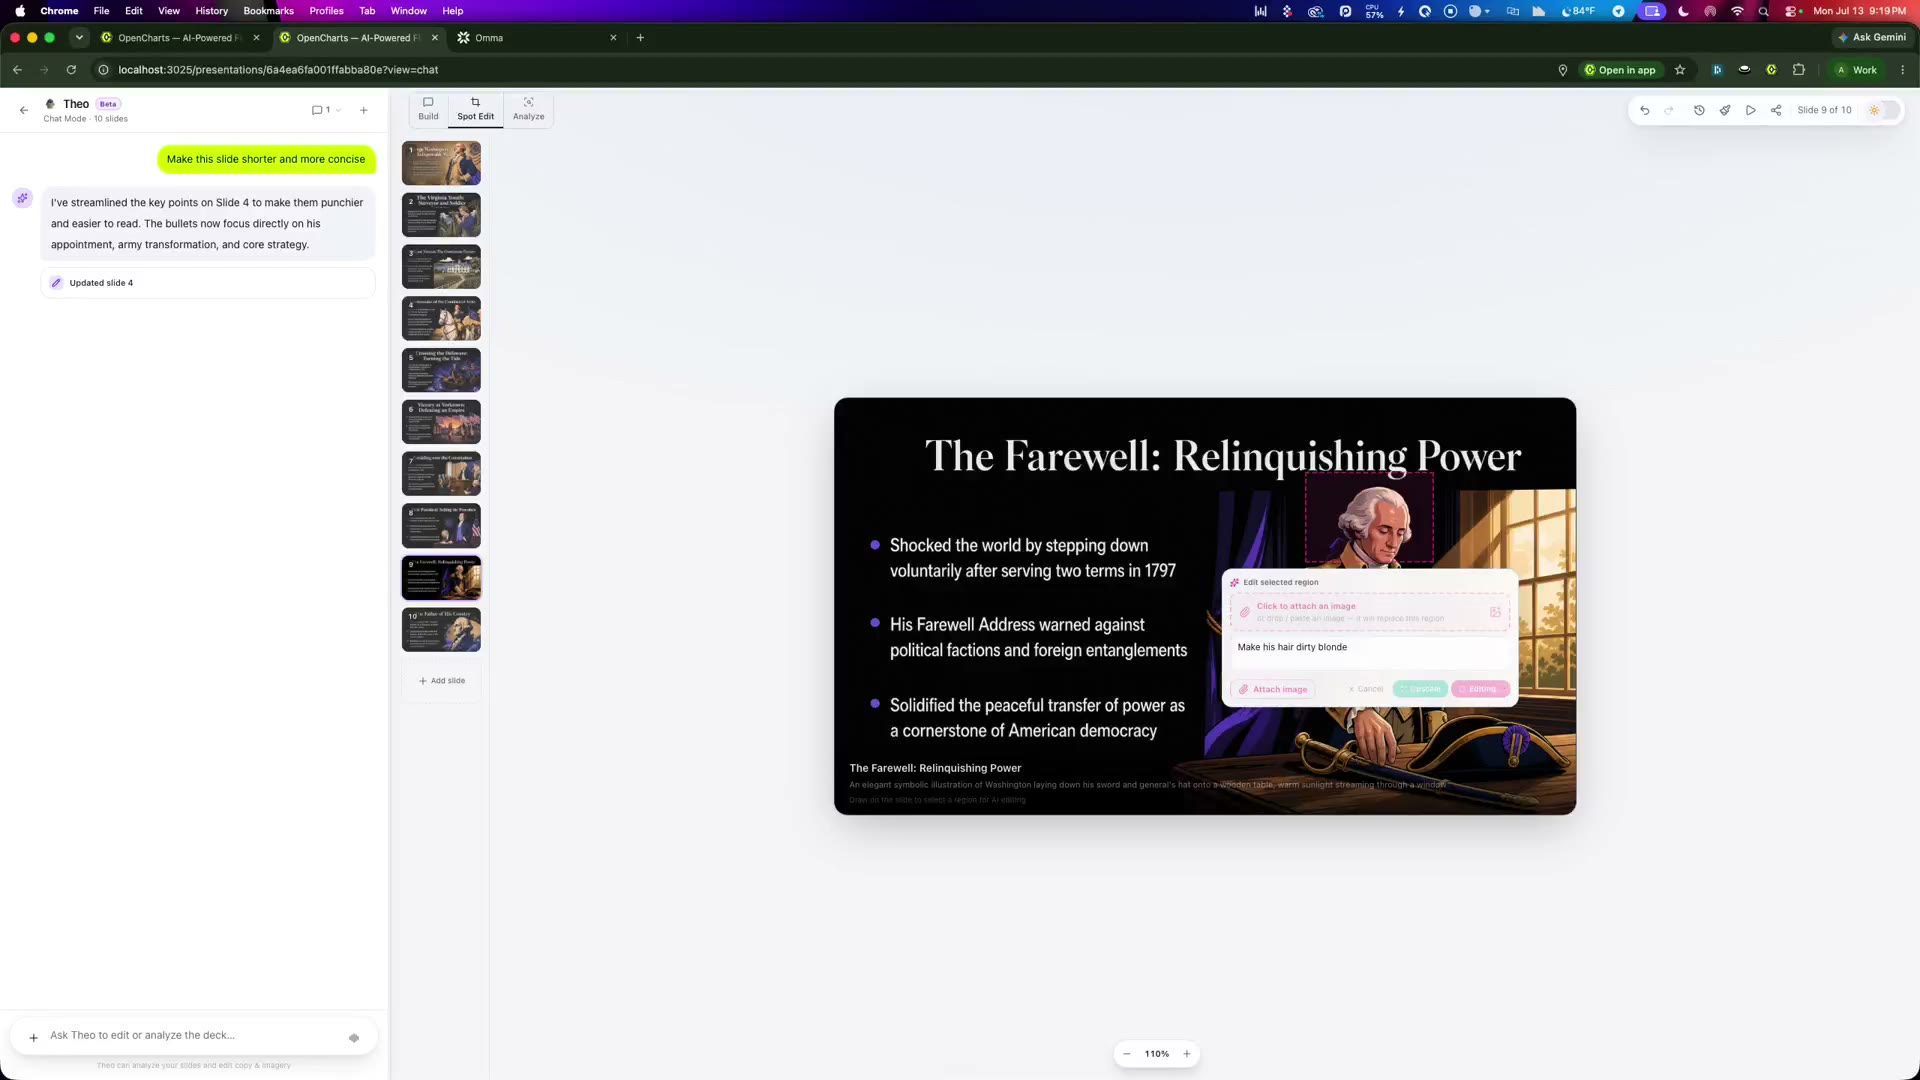Select slide 4 thumbnail
This screenshot has height=1080, width=1920.
441,319
